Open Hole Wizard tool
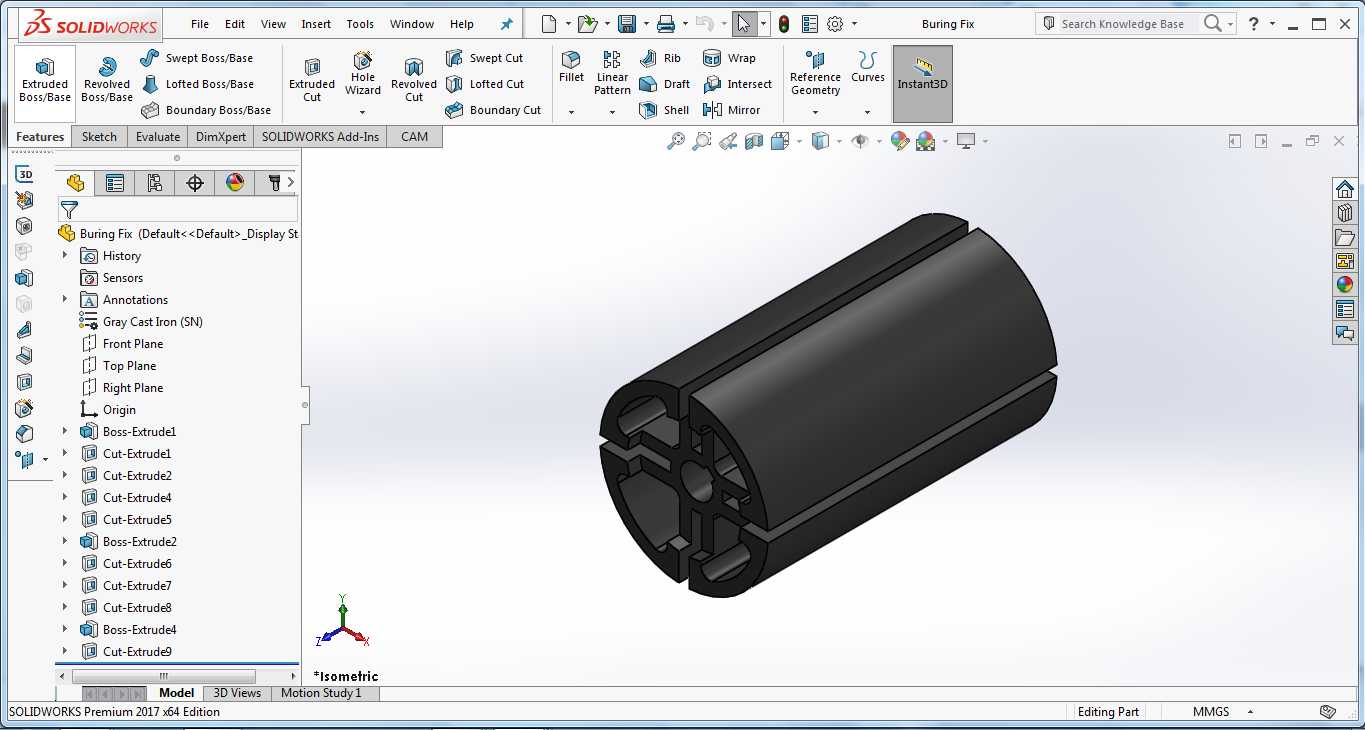This screenshot has width=1365, height=730. click(x=363, y=72)
